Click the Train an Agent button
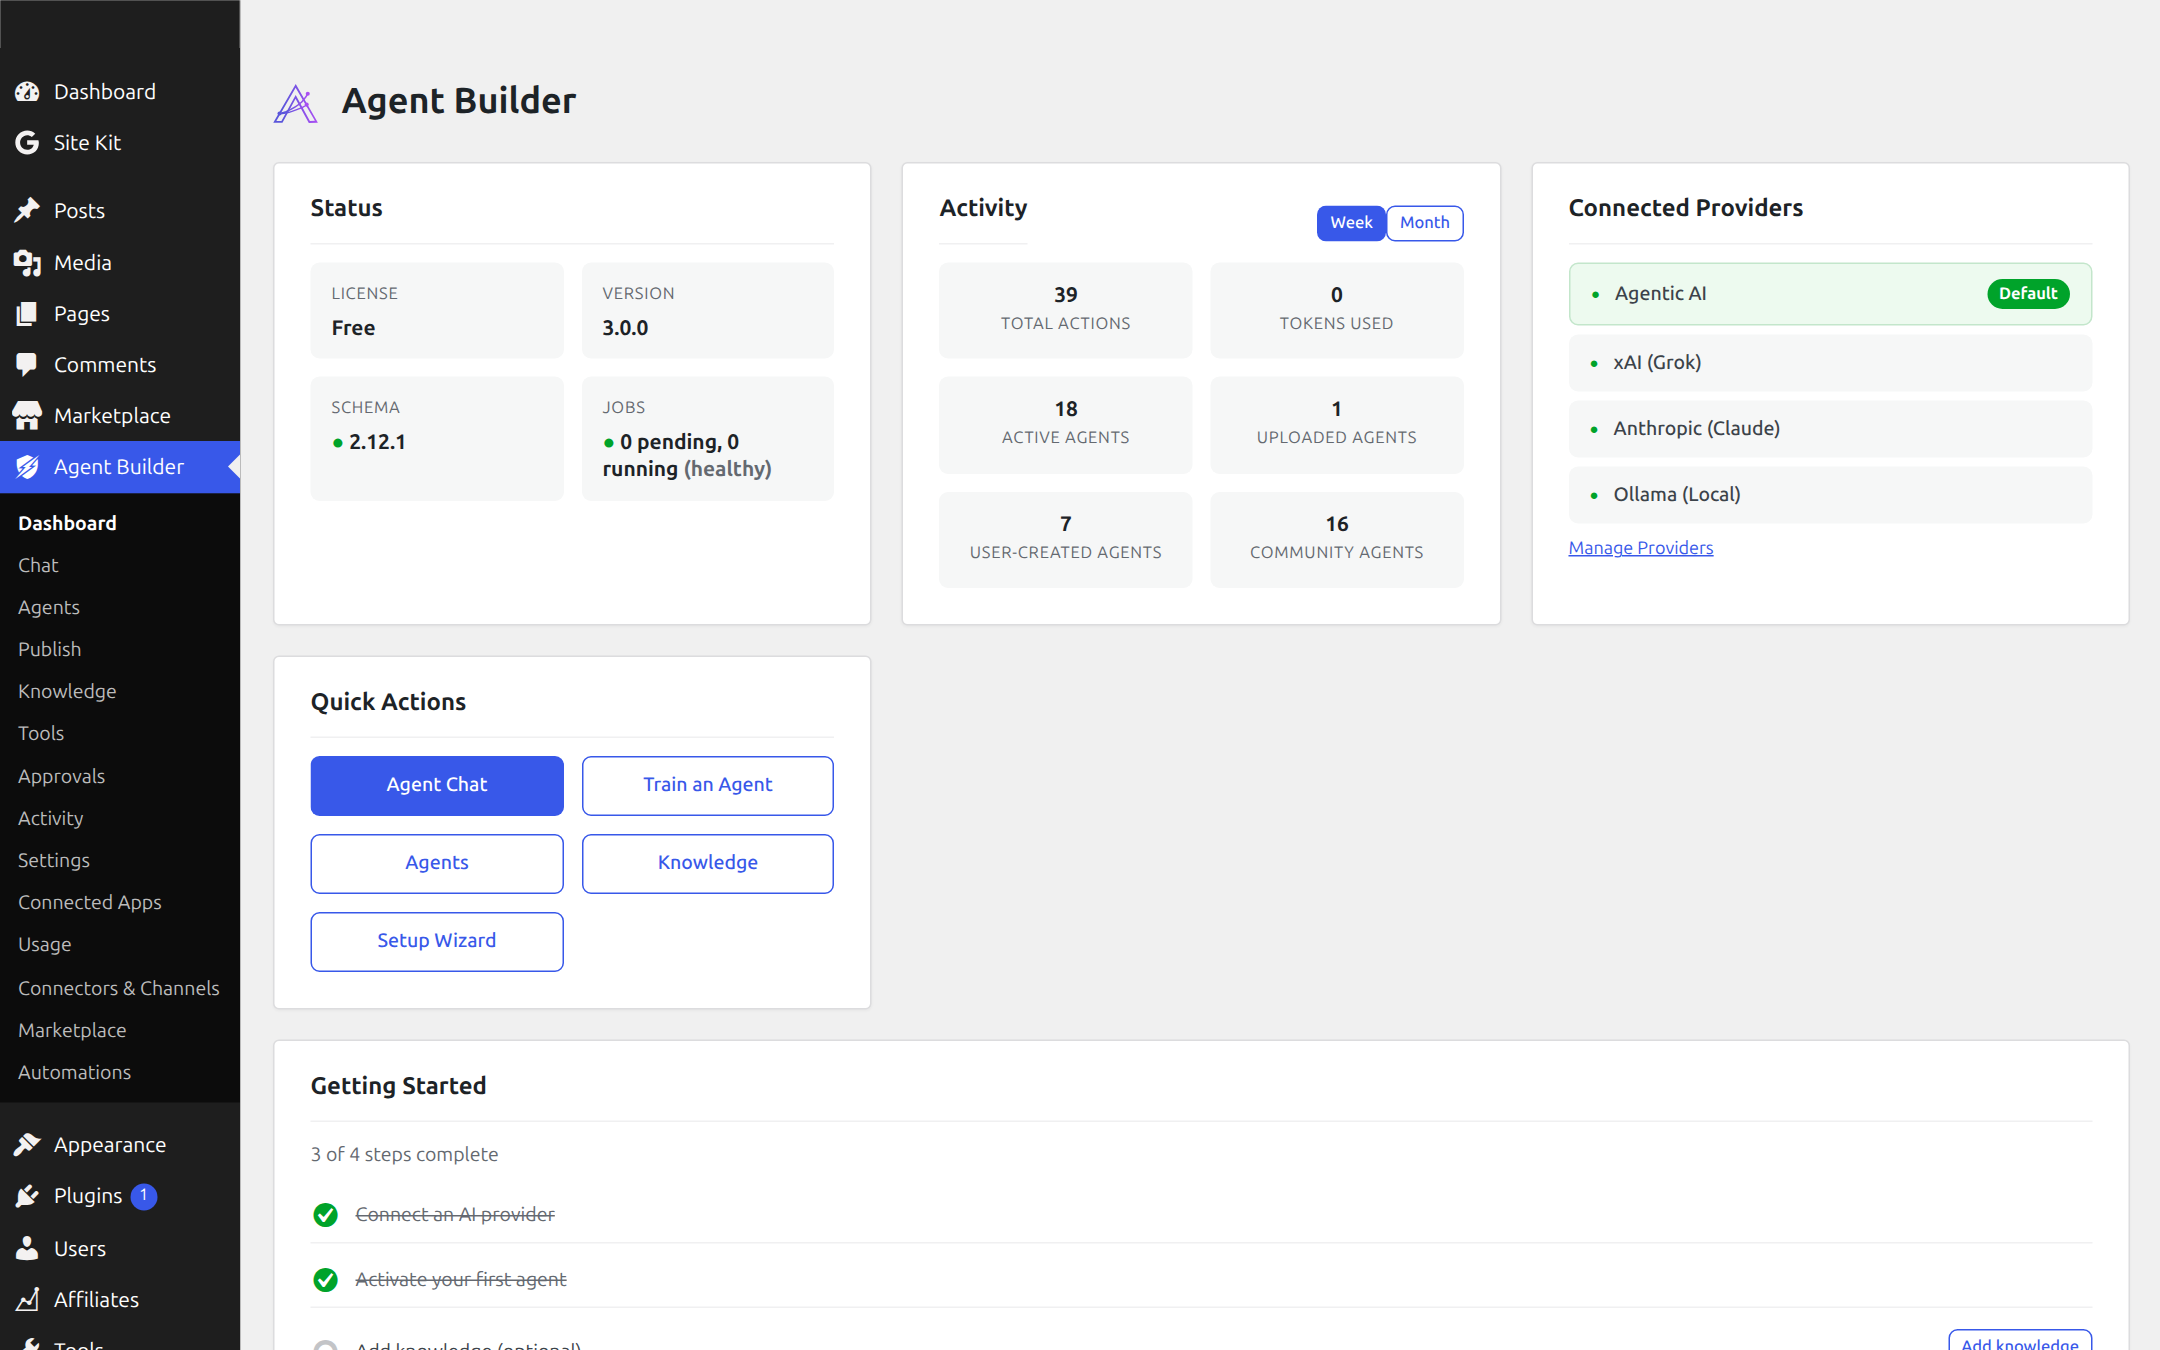This screenshot has width=2160, height=1350. [707, 786]
